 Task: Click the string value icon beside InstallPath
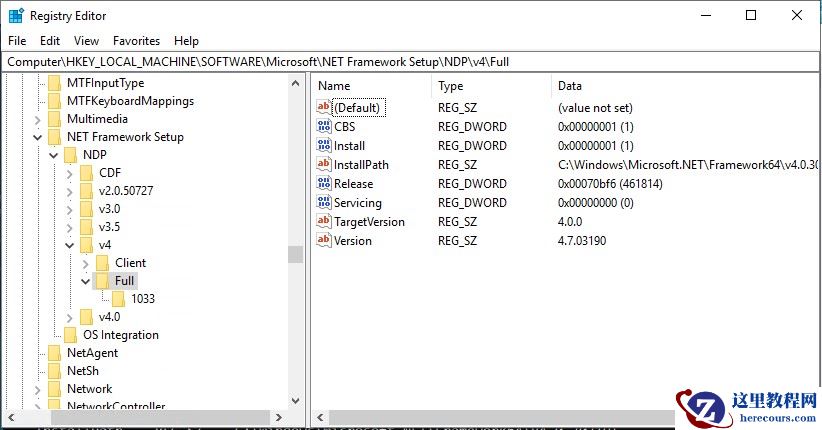pyautogui.click(x=324, y=165)
